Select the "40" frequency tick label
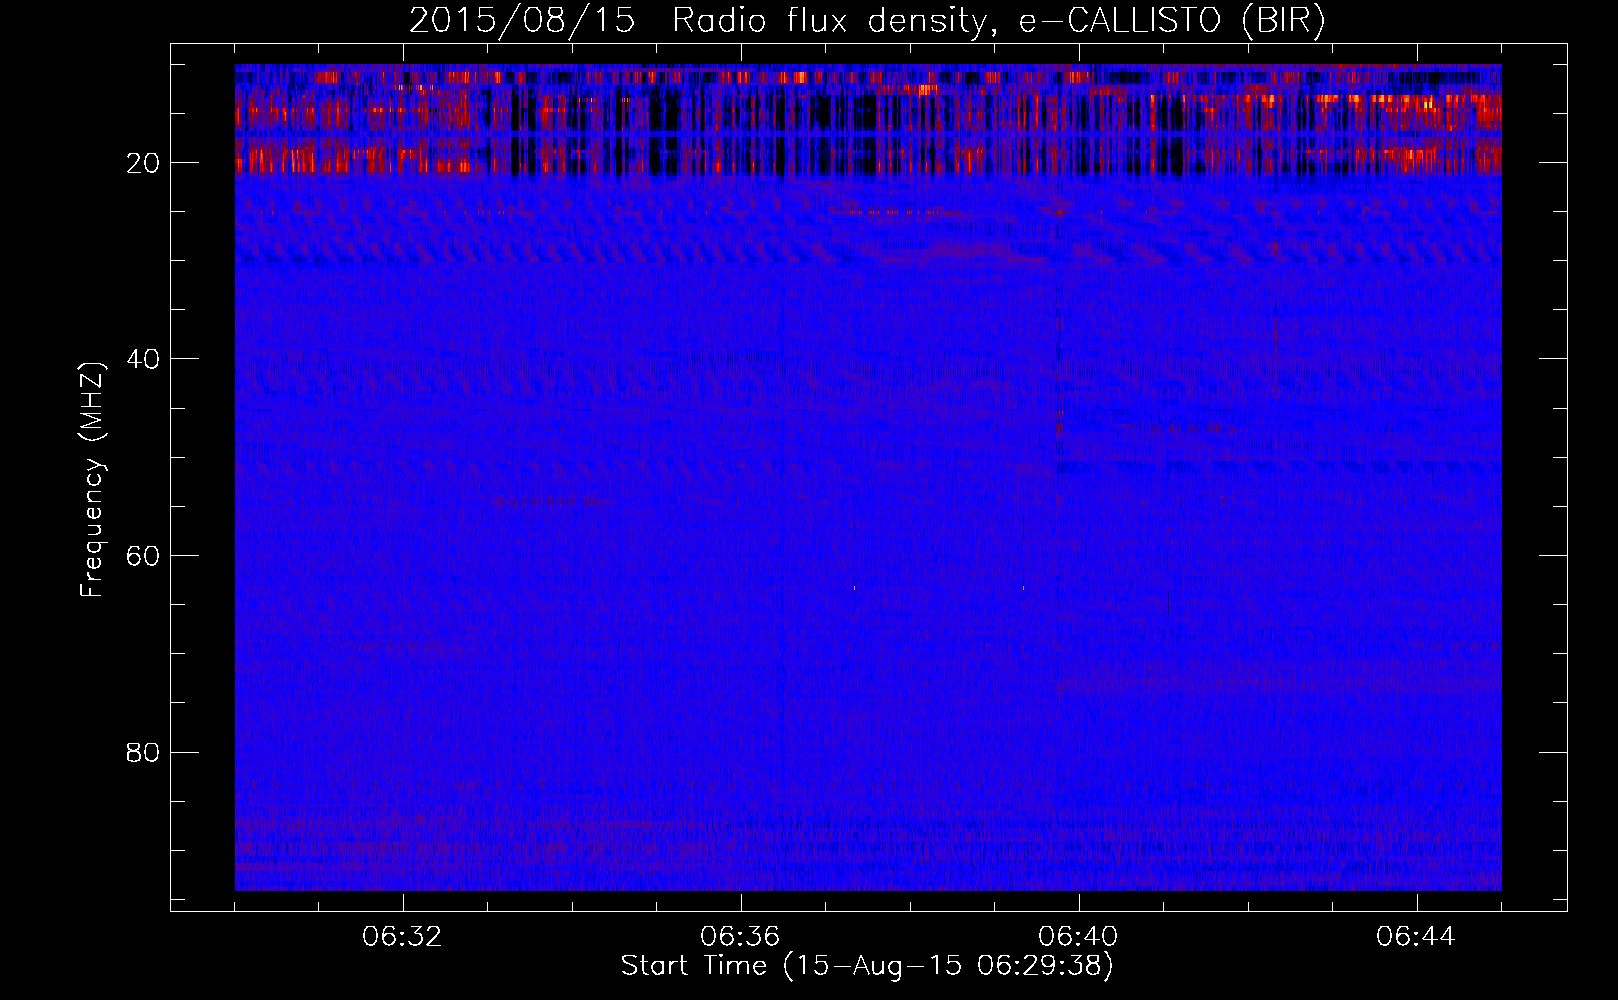The width and height of the screenshot is (1618, 1000). 144,359
